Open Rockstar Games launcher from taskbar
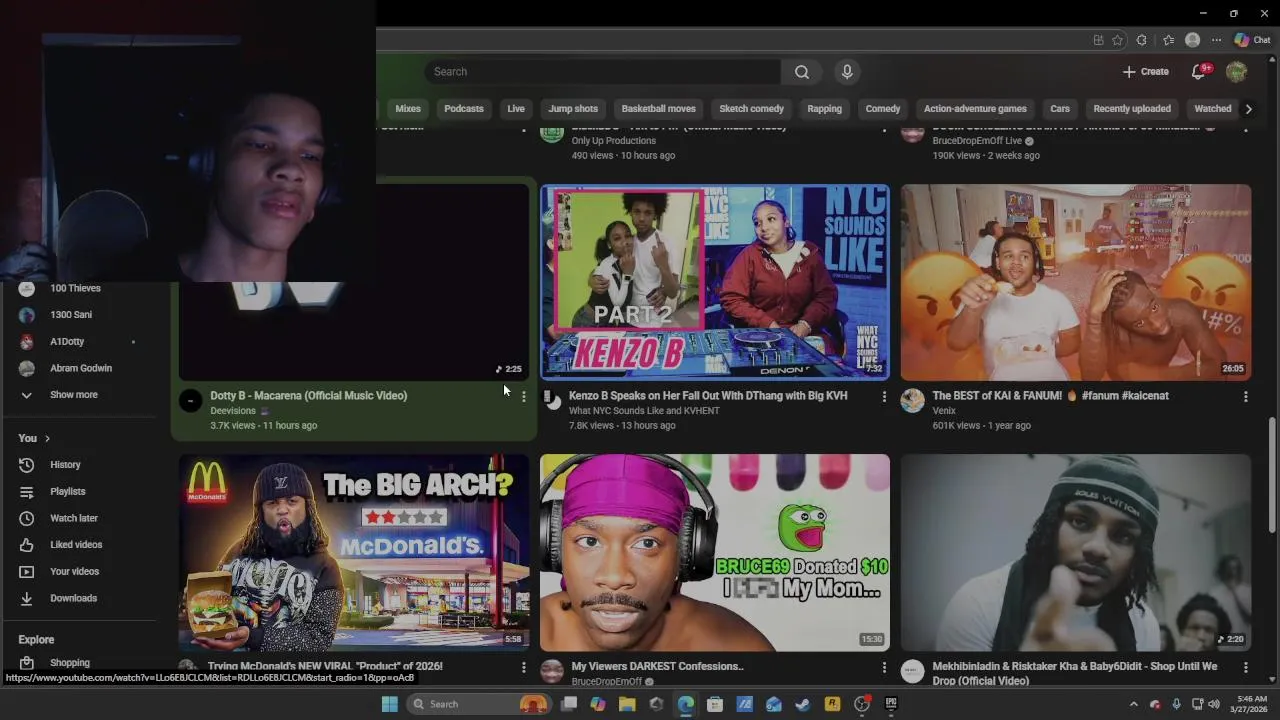The height and width of the screenshot is (720, 1280). pyautogui.click(x=832, y=704)
